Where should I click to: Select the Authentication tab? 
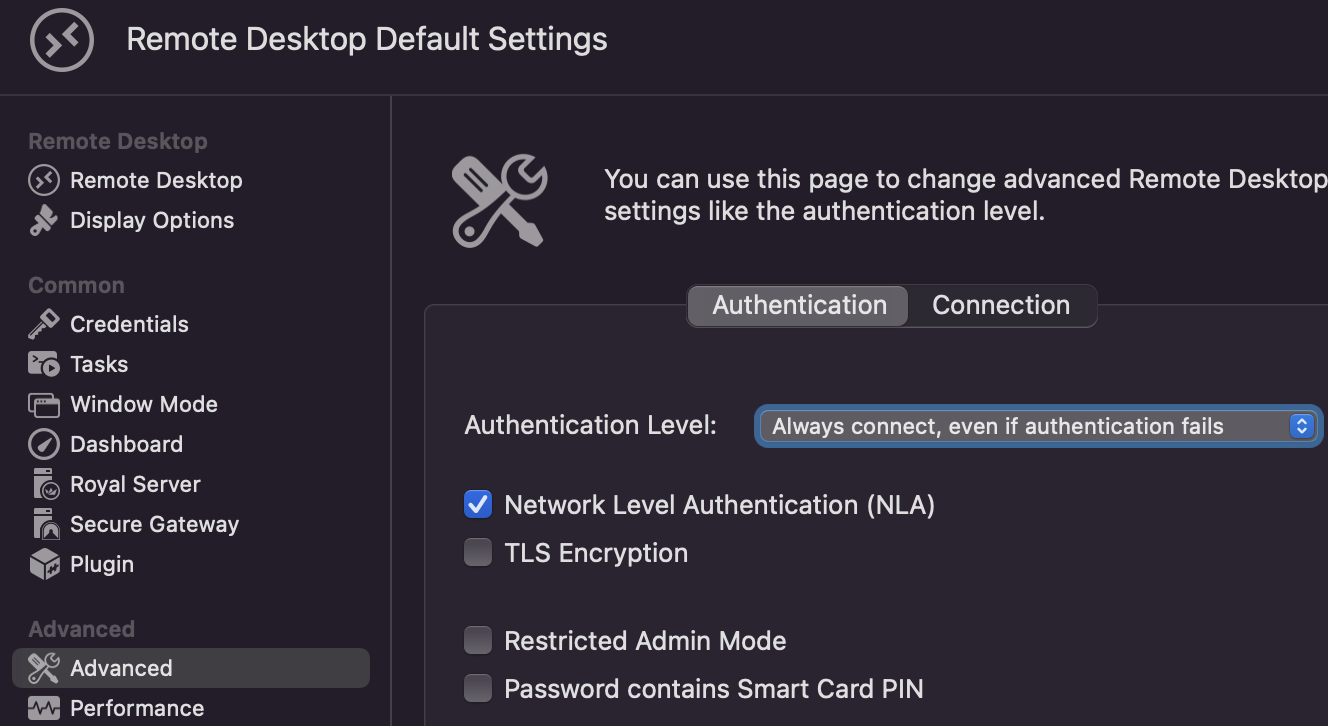[799, 305]
